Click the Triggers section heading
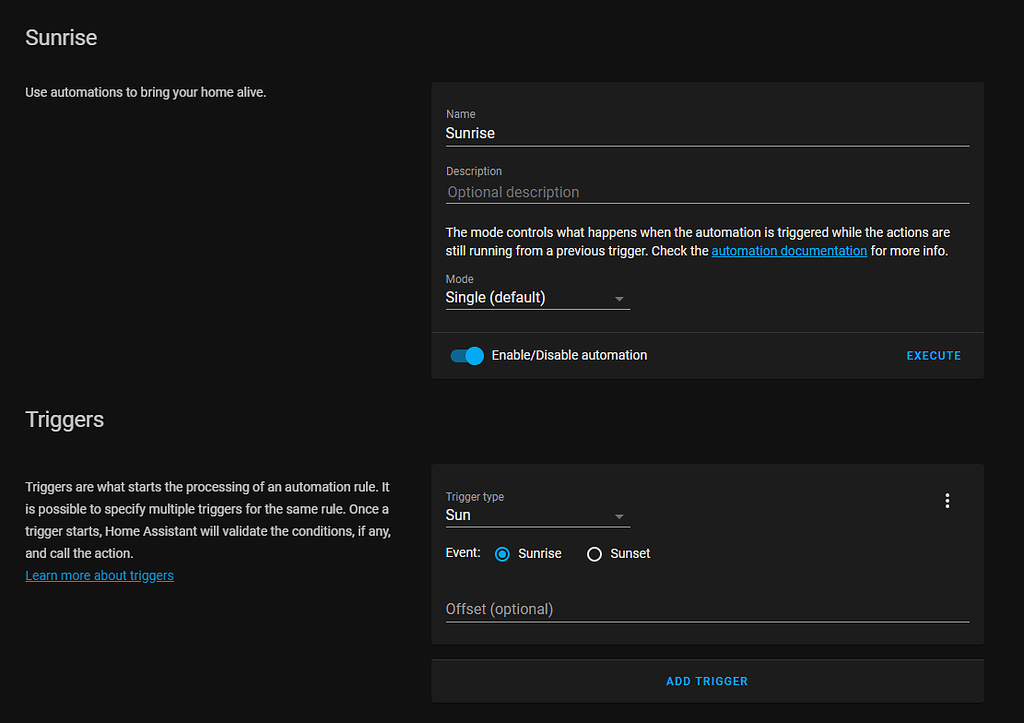This screenshot has width=1024, height=723. [65, 420]
